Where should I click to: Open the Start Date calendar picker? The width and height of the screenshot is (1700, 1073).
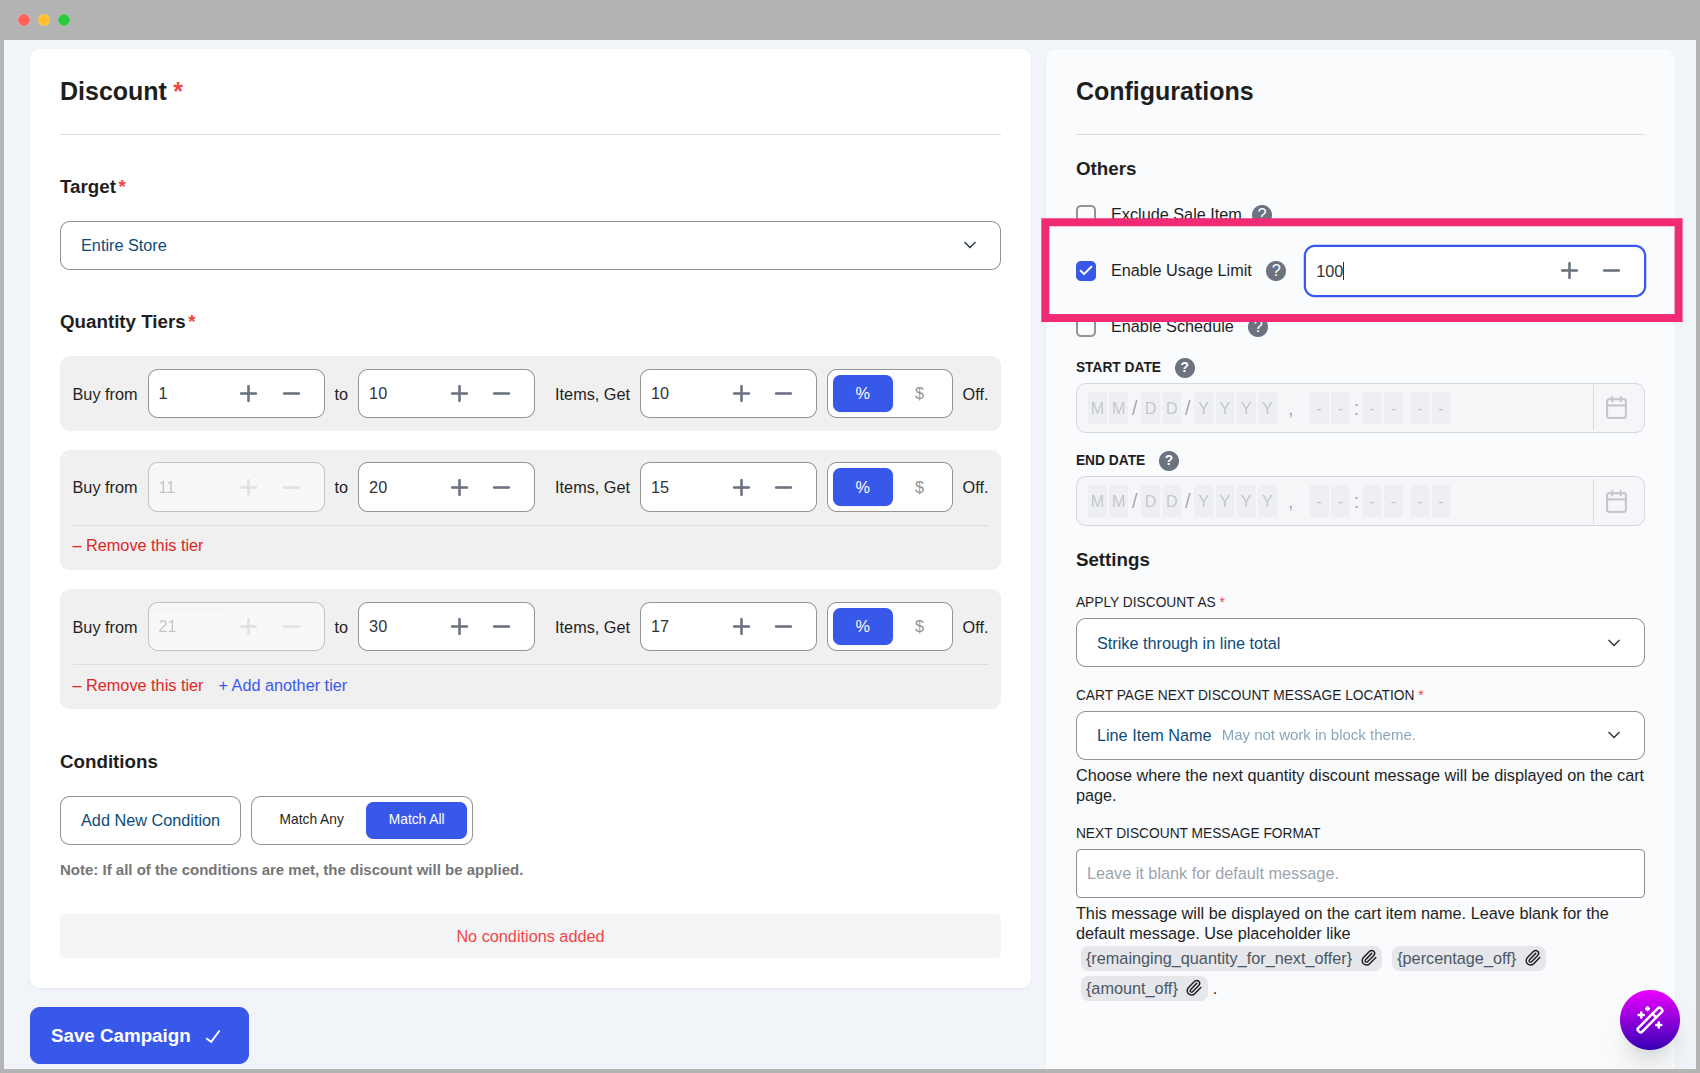coord(1616,408)
